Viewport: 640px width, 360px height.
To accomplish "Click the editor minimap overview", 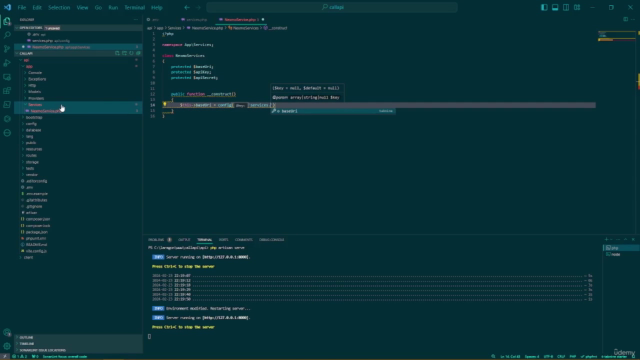I will (x=616, y=36).
